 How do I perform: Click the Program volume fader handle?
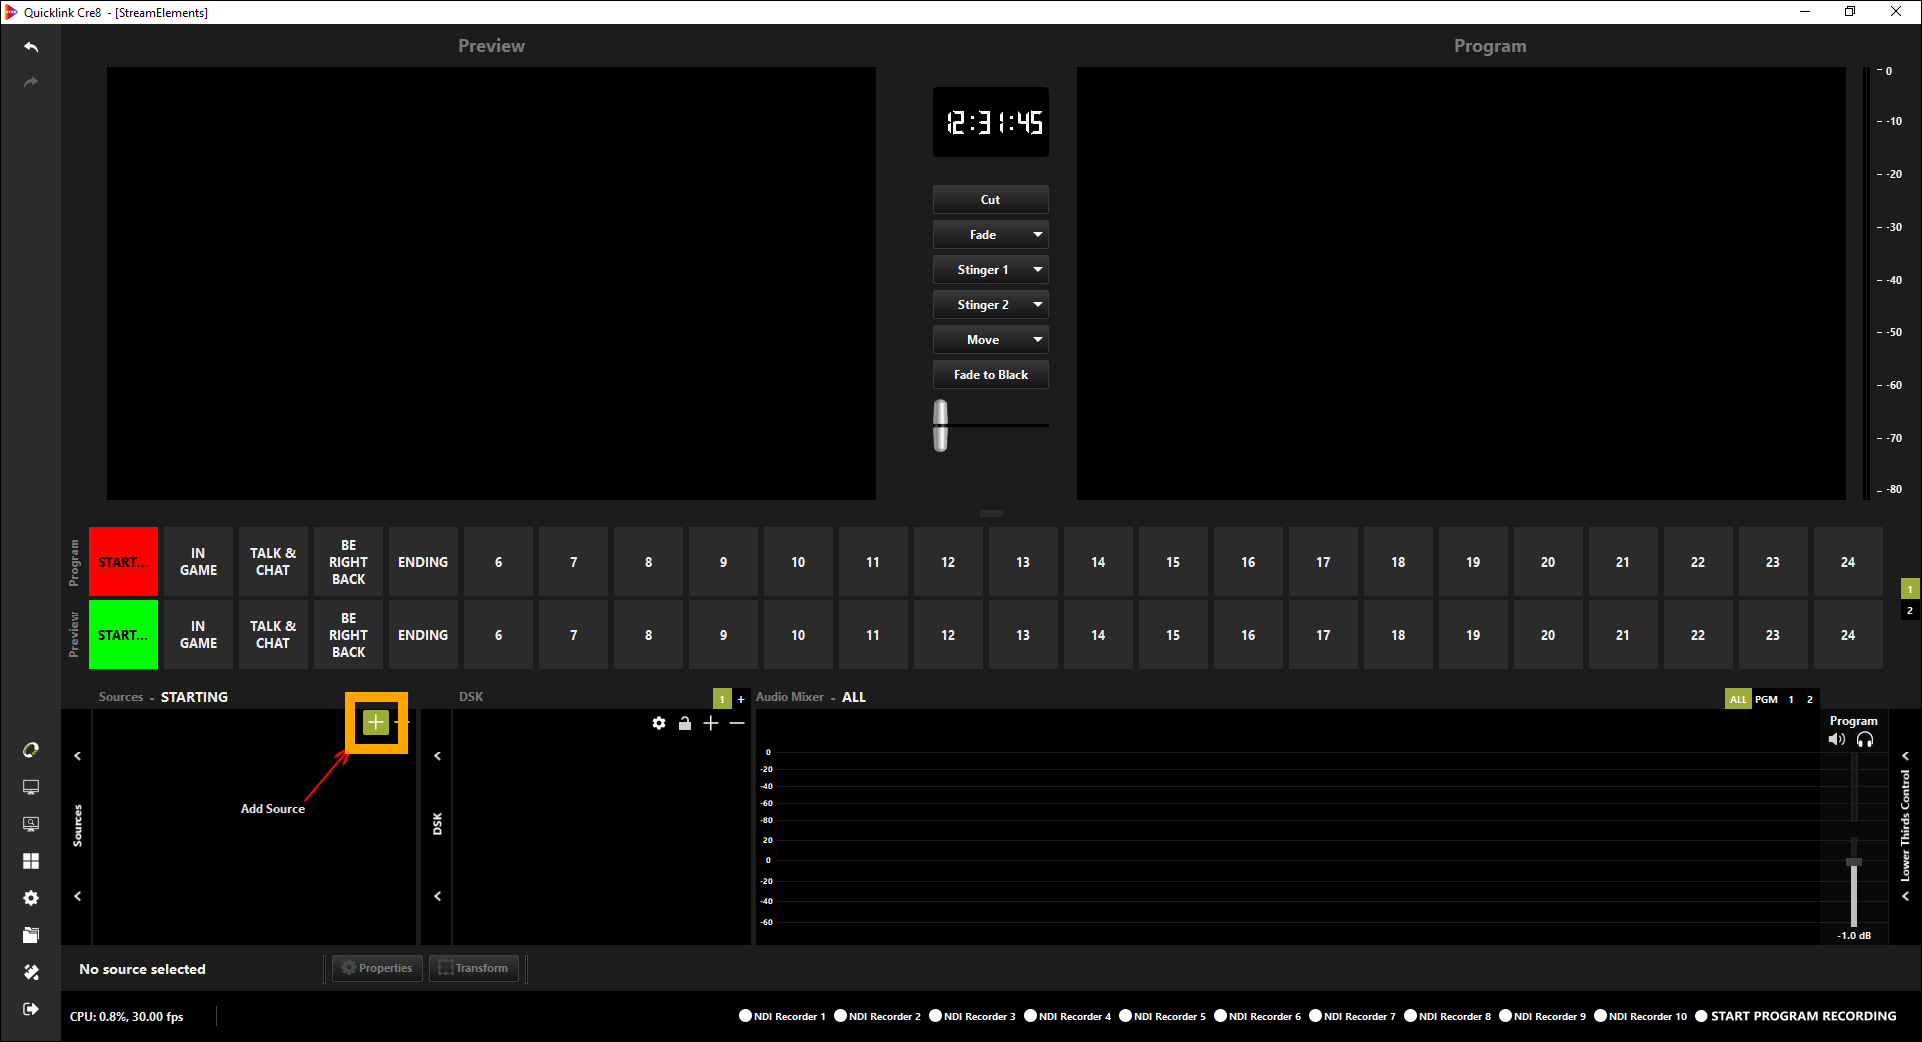(1854, 862)
